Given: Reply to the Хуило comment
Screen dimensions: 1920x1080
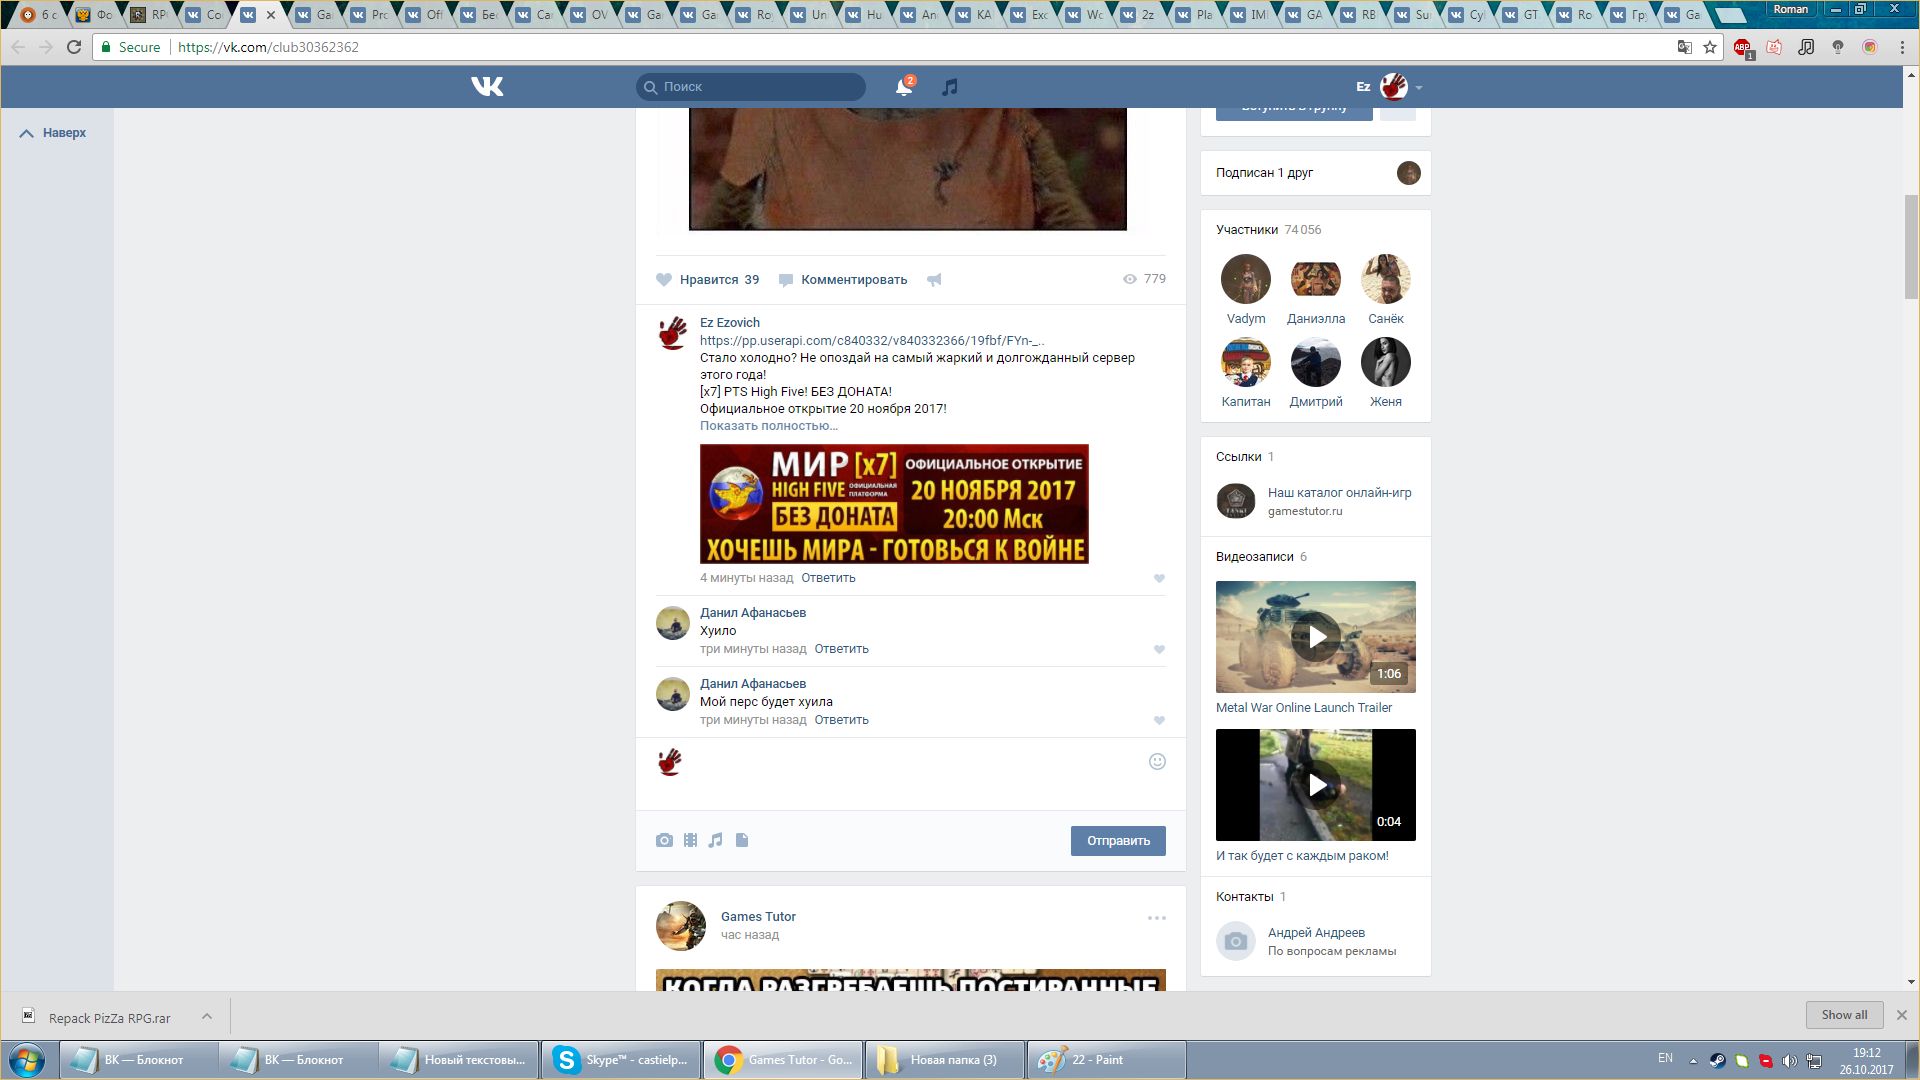Looking at the screenshot, I should [x=841, y=649].
